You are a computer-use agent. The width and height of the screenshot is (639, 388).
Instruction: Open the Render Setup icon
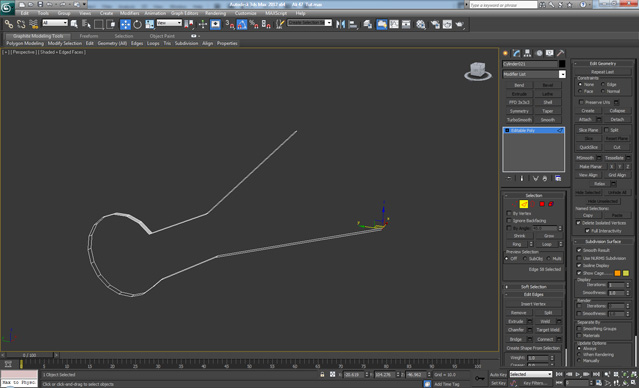(x=435, y=24)
